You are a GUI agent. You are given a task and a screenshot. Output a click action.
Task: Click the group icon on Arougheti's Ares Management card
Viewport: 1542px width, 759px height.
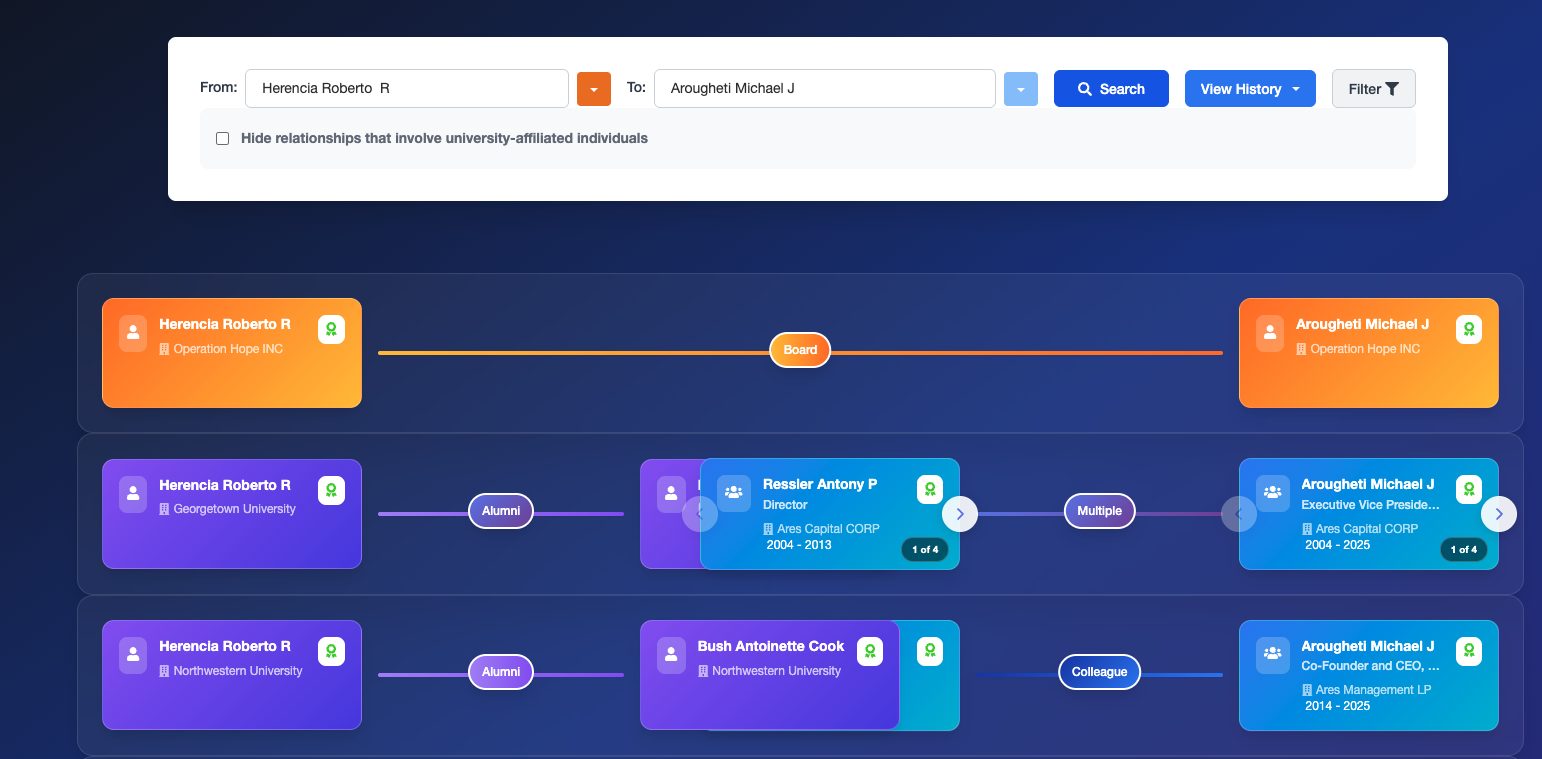point(1273,654)
